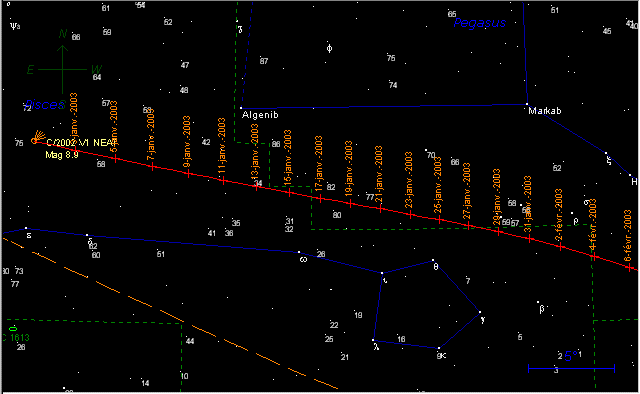Select the 25-janv.-2003 position tick
640x394 pixels.
click(439, 220)
